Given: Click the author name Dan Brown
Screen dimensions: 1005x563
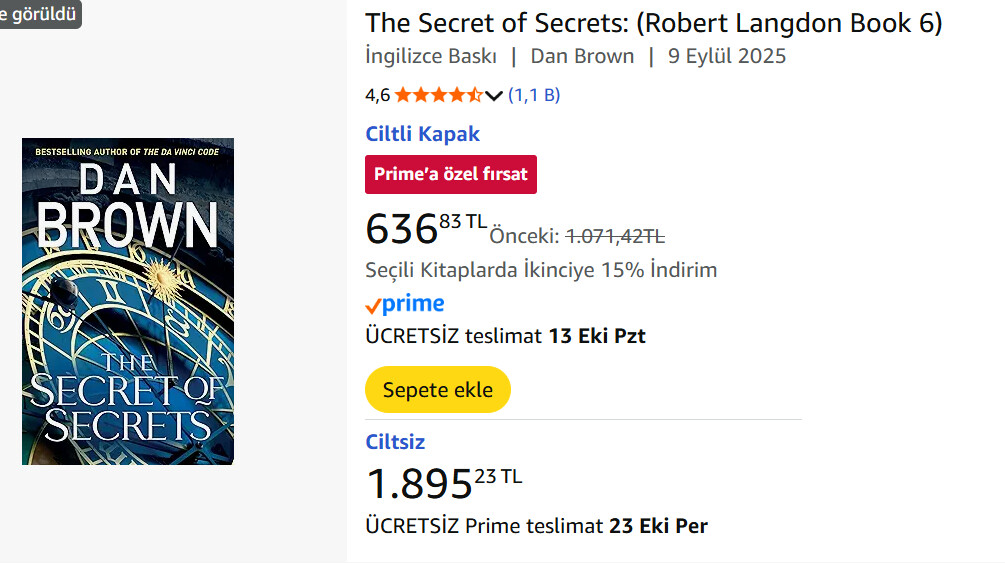Looking at the screenshot, I should pyautogui.click(x=582, y=56).
